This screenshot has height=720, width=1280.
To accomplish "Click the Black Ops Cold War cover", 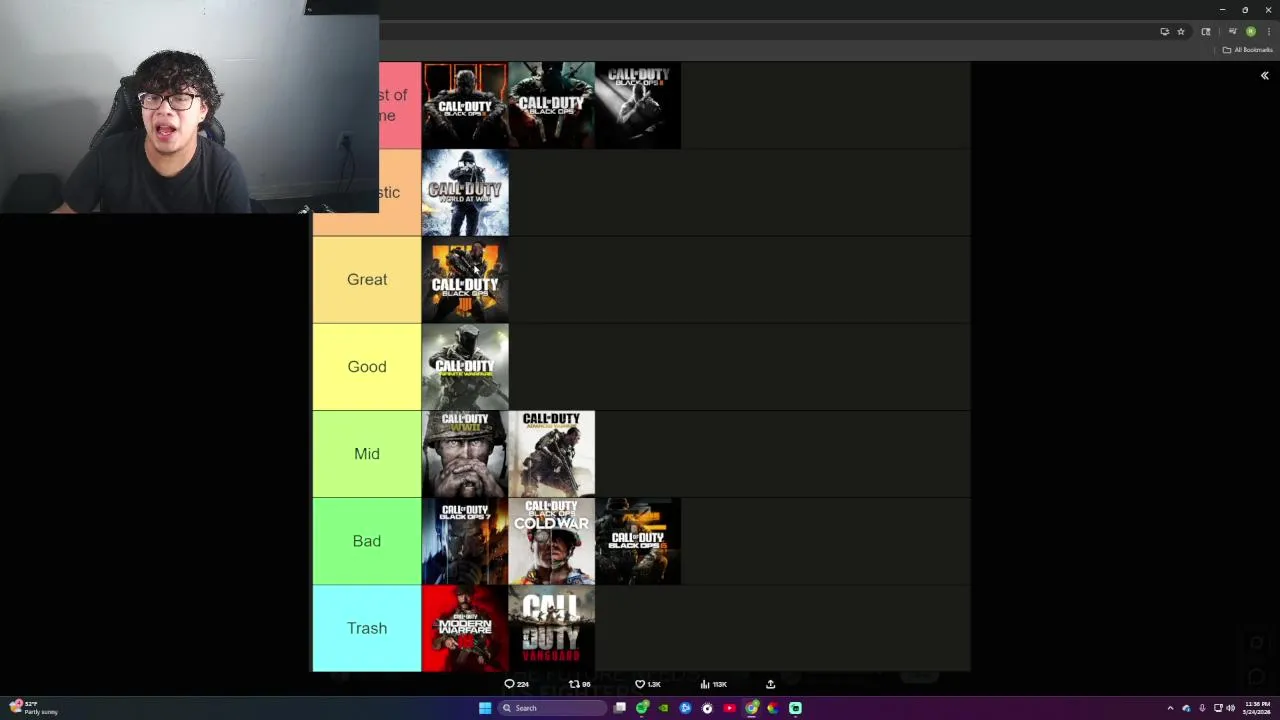I will [552, 541].
